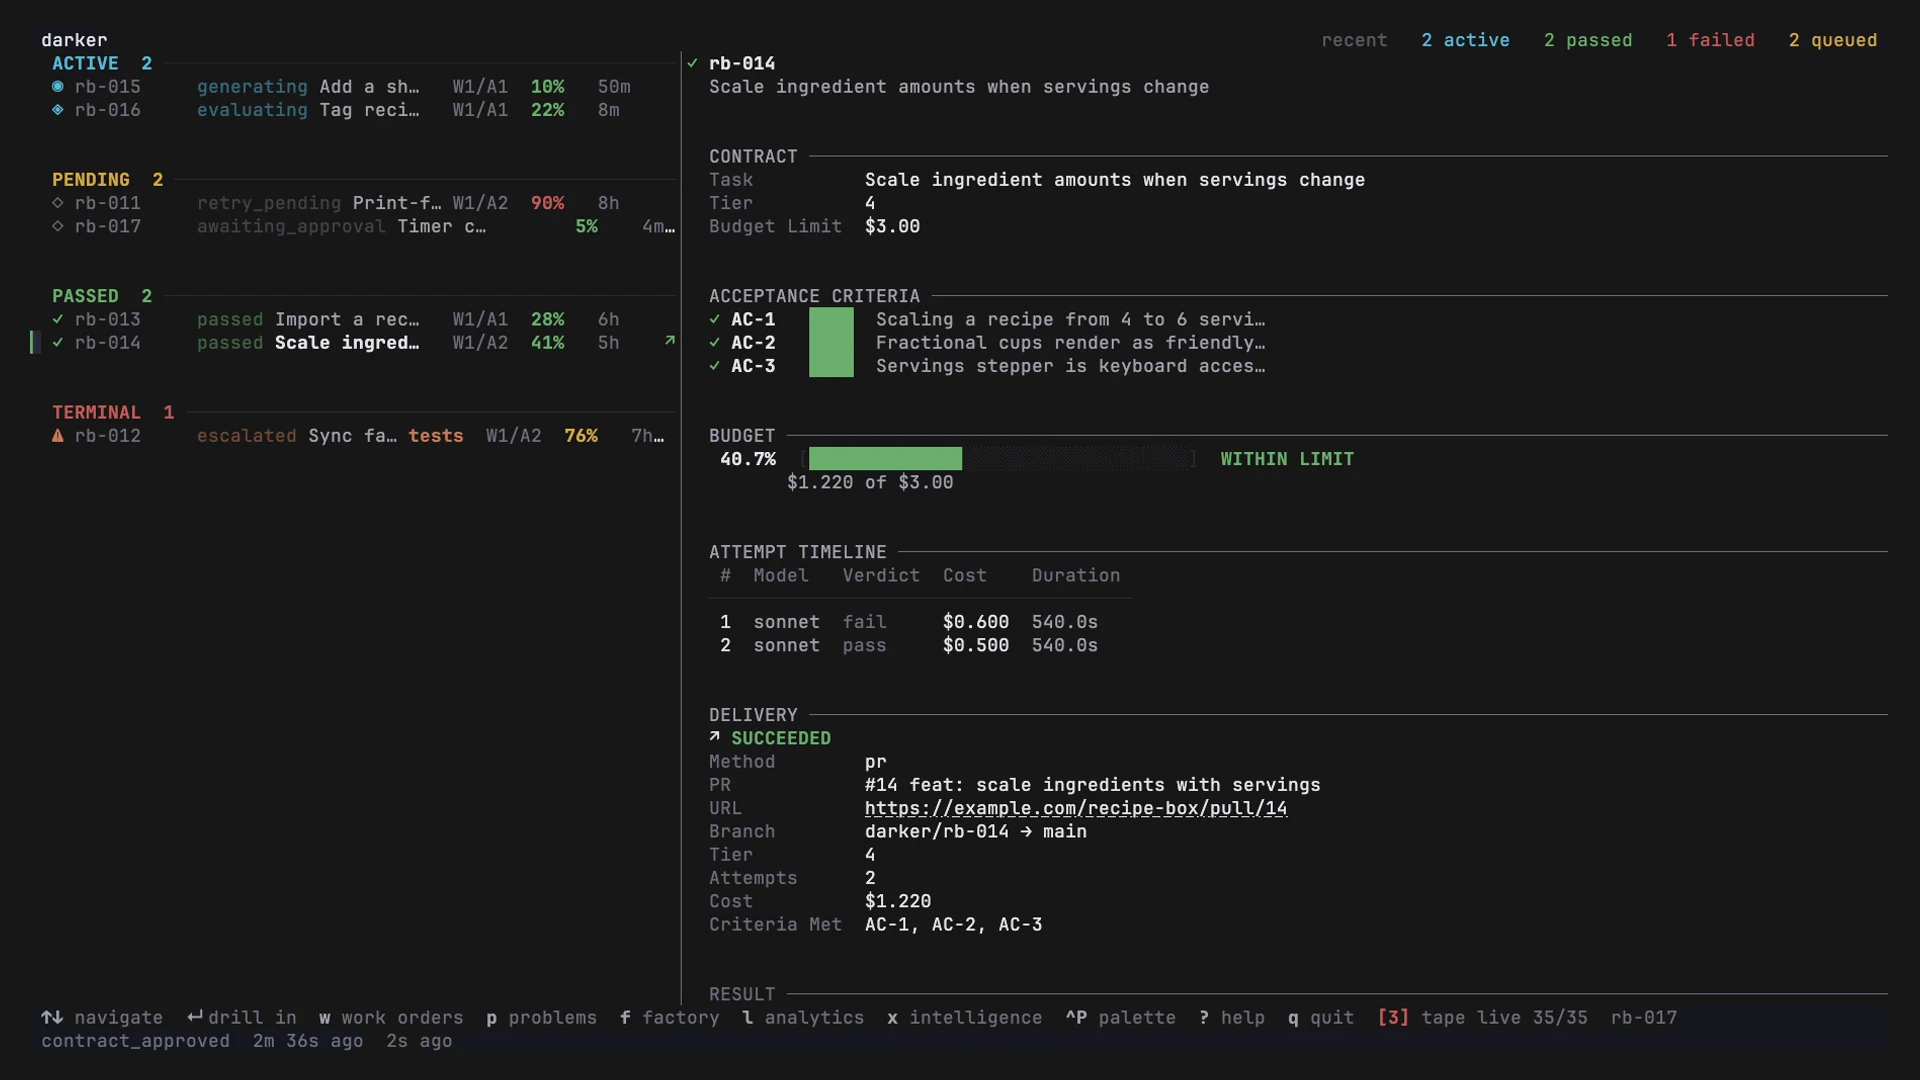This screenshot has height=1080, width=1920.
Task: Click the warning triangle icon beside rb-012
Action: (58, 436)
